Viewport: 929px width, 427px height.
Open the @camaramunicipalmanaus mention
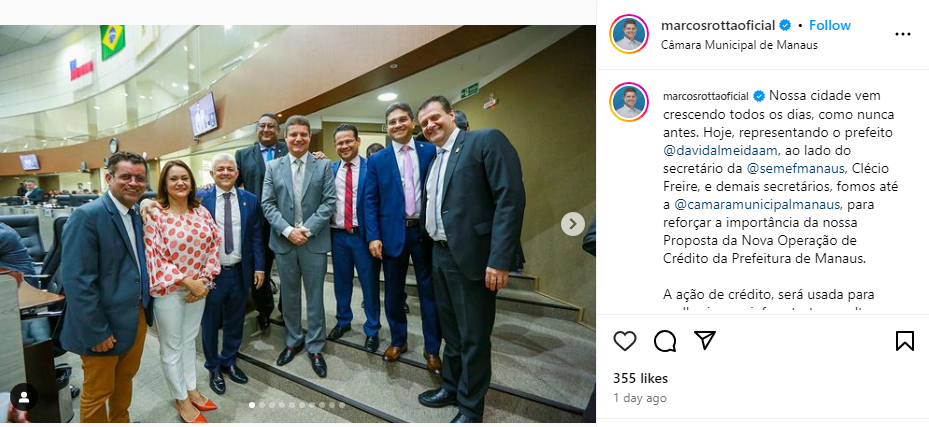point(757,205)
